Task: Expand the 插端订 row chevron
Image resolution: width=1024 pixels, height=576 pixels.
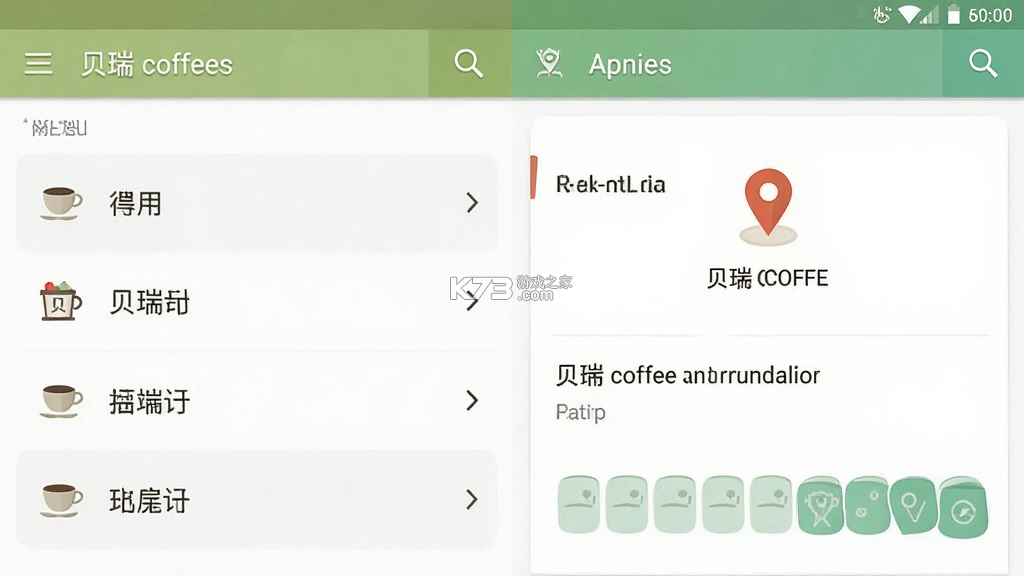Action: click(472, 400)
